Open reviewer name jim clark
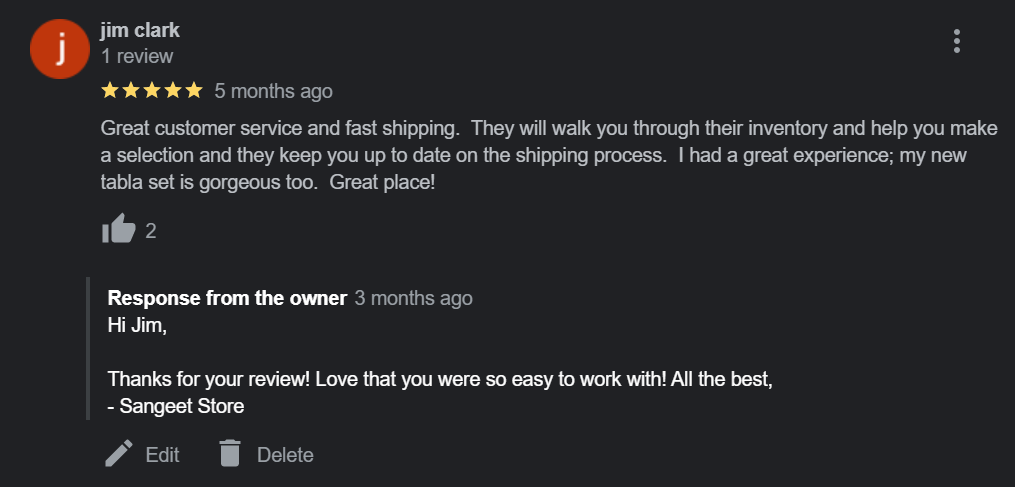Viewport: 1015px width, 487px height. (x=140, y=30)
